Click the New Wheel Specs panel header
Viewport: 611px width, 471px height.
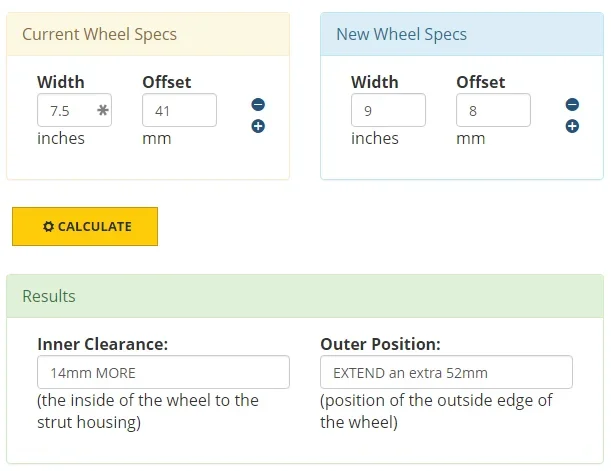462,34
